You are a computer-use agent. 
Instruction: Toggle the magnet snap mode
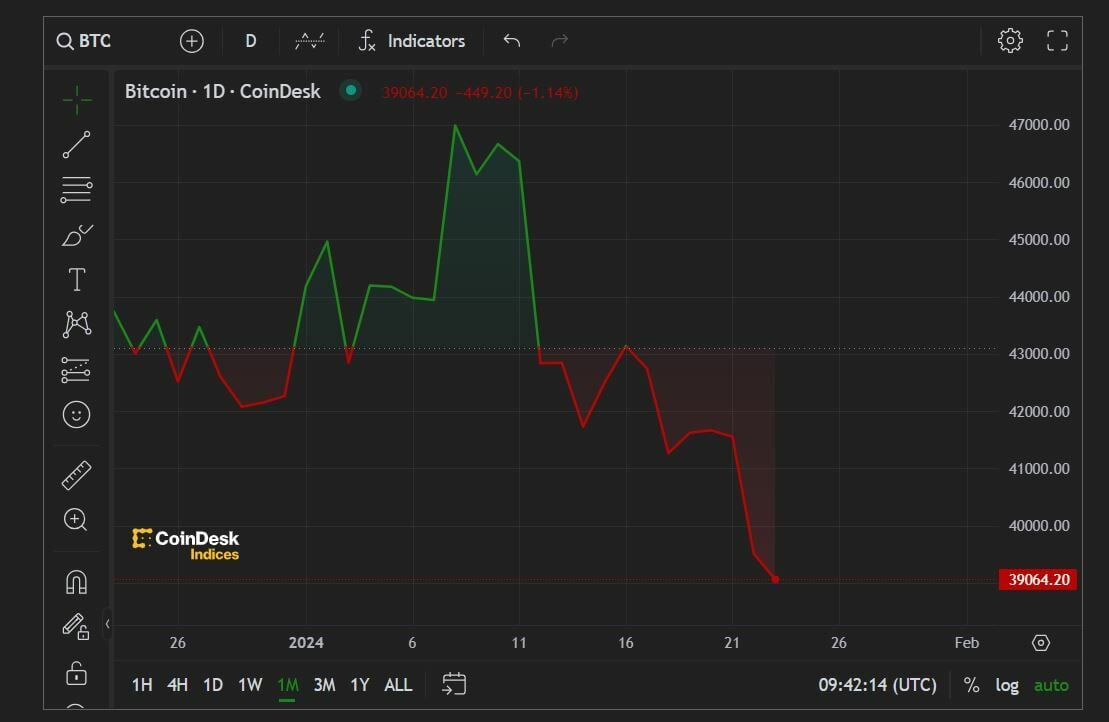click(x=76, y=582)
